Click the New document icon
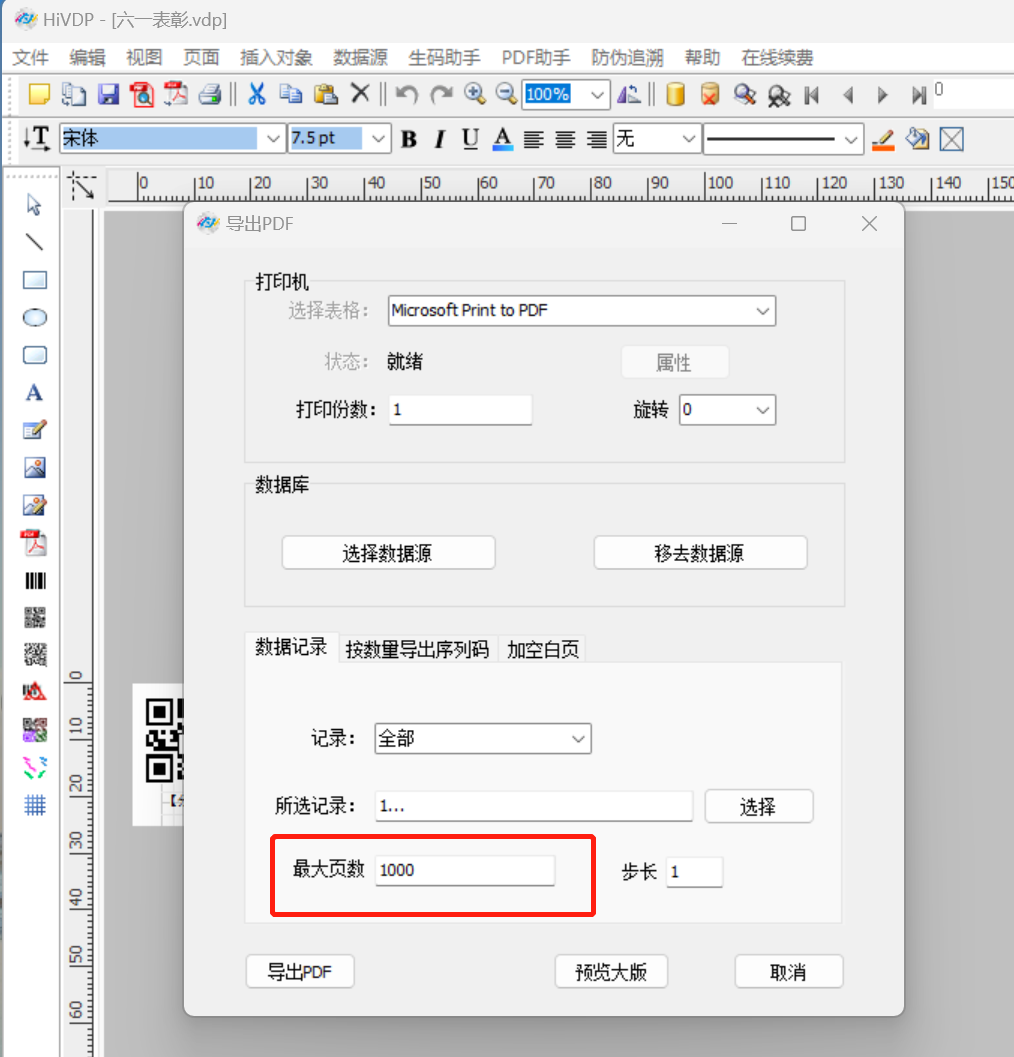The image size is (1014, 1057). (x=39, y=94)
